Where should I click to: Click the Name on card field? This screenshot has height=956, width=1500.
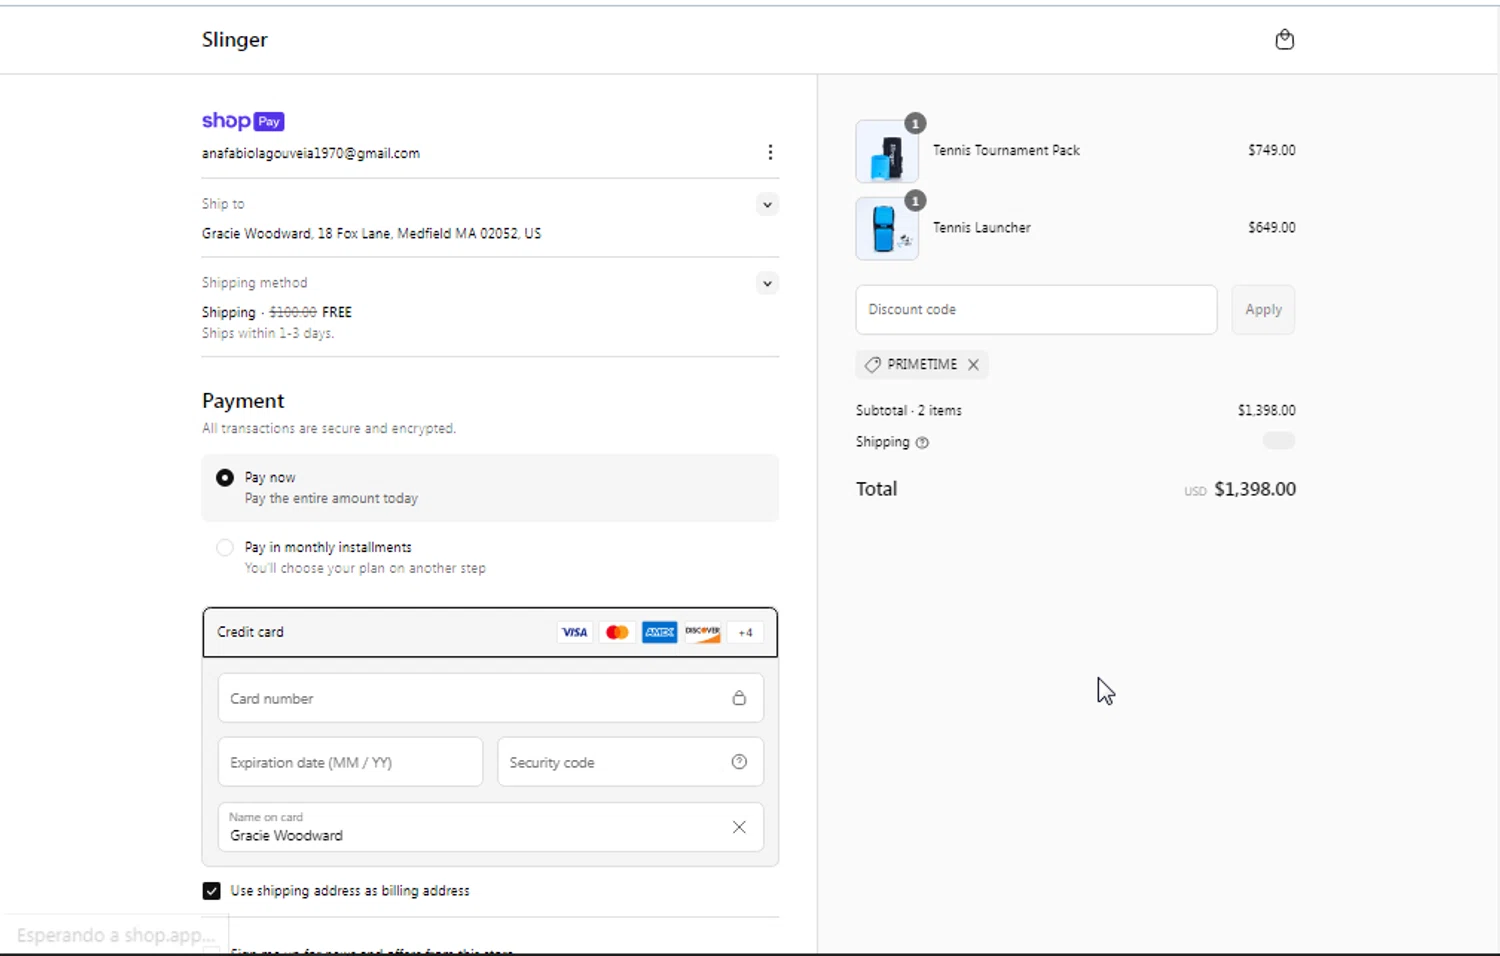pos(491,827)
